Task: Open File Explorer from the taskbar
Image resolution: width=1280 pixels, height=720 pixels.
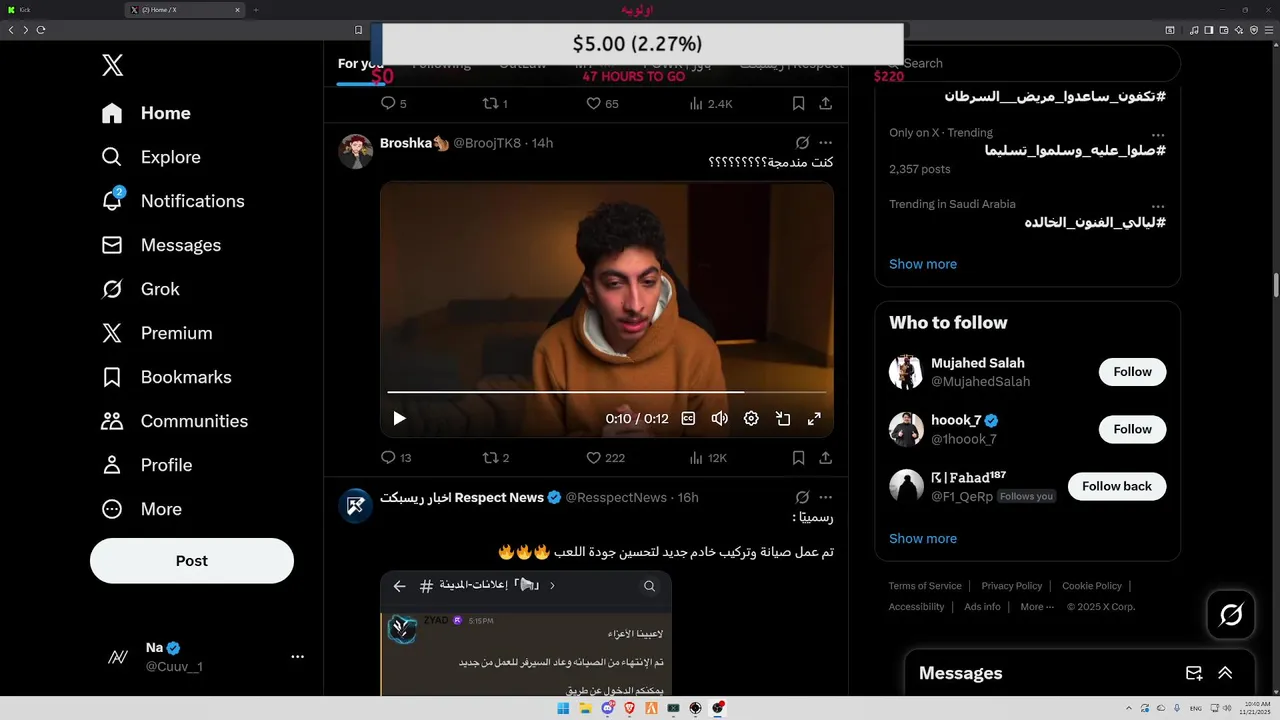Action: point(585,708)
